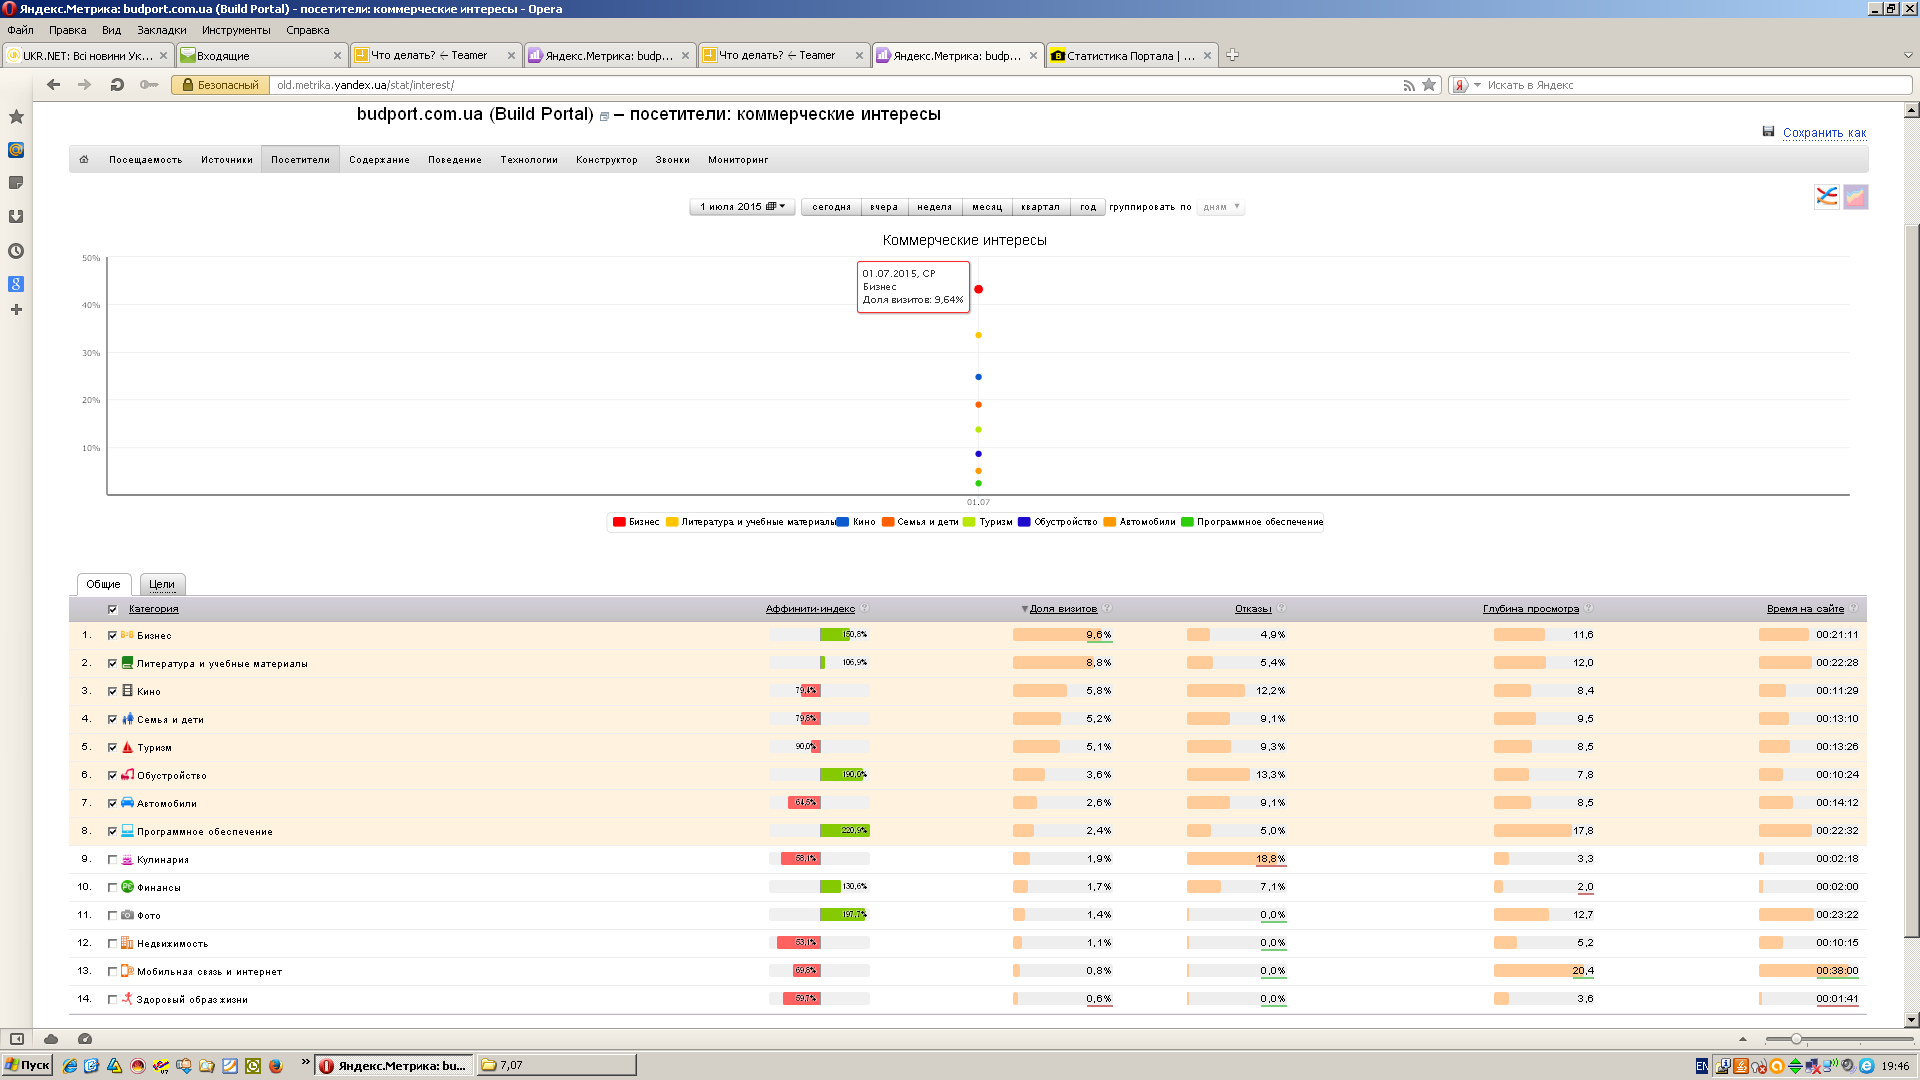This screenshot has height=1080, width=1920.
Task: Click help icon next to Глубина просмотра
Action: pyautogui.click(x=1589, y=608)
